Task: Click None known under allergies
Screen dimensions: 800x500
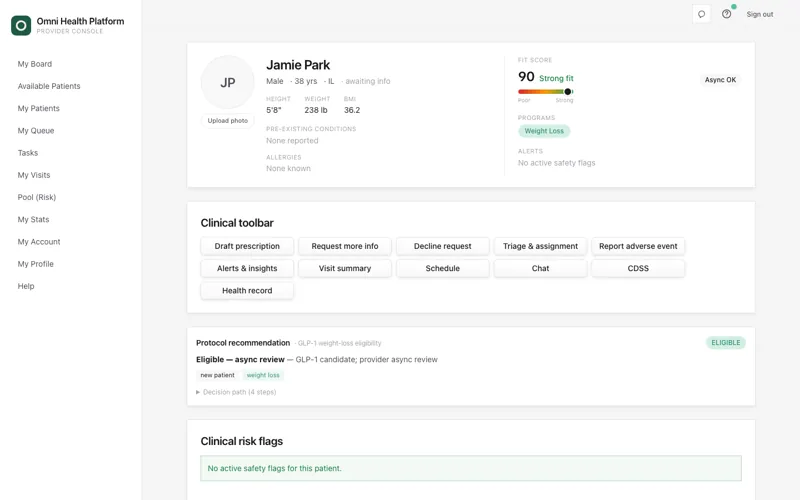Action: [288, 168]
